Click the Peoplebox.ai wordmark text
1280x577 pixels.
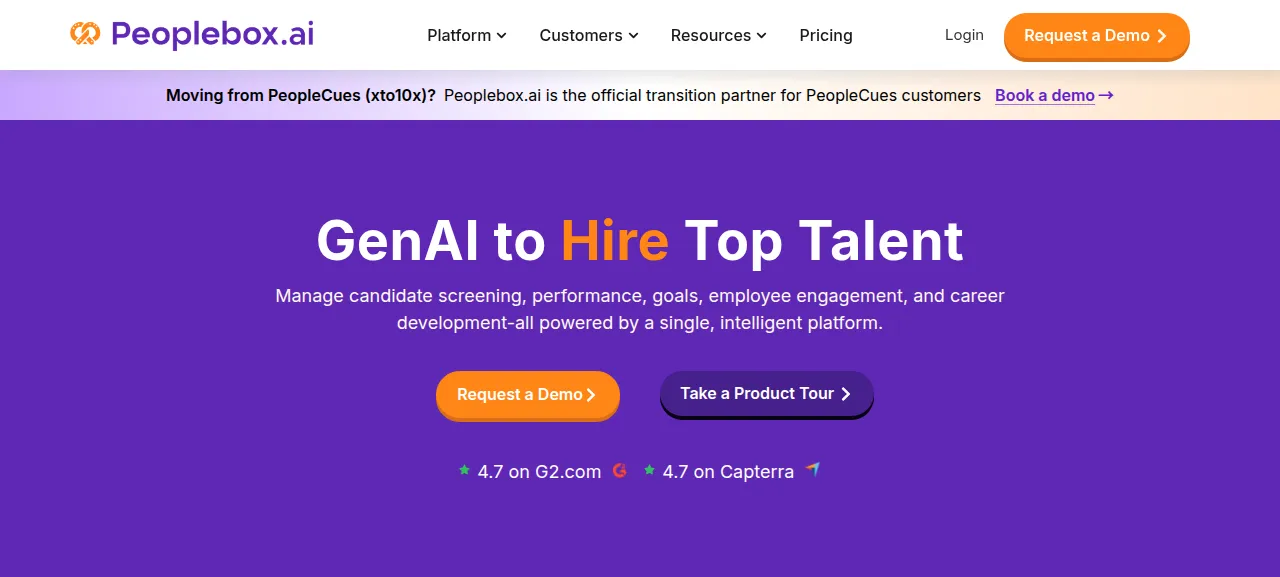point(213,35)
